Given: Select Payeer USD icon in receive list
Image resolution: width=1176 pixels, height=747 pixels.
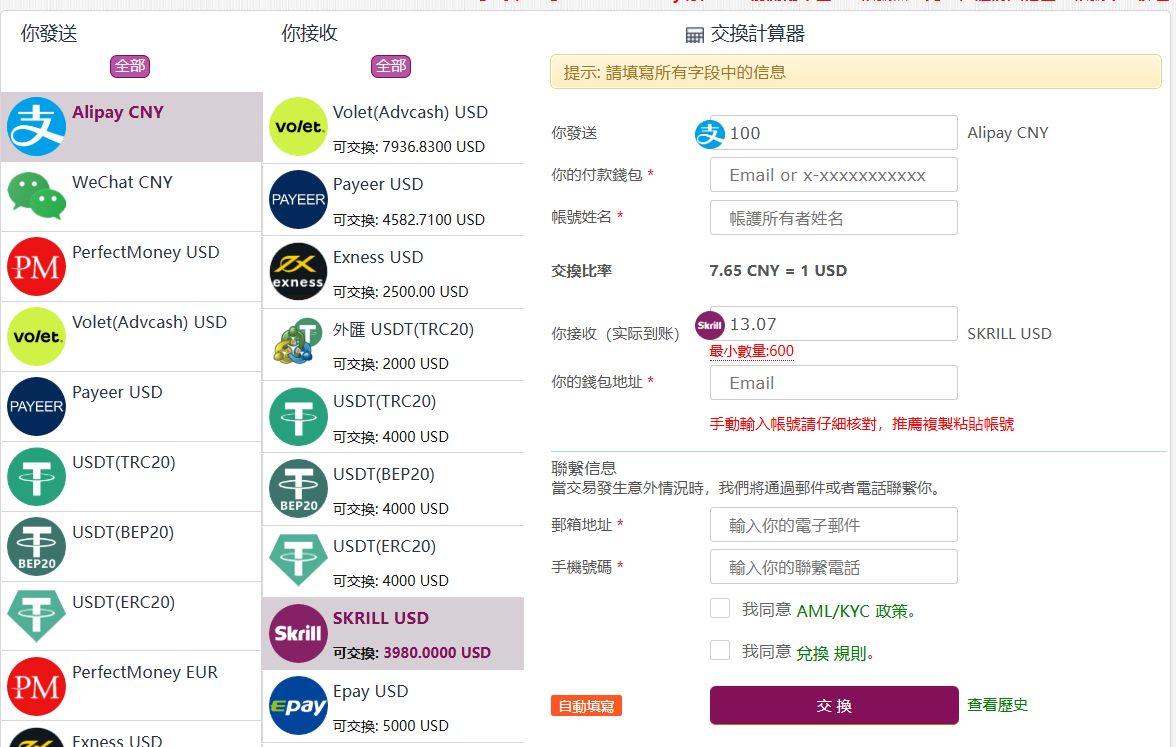Looking at the screenshot, I should click(x=298, y=200).
